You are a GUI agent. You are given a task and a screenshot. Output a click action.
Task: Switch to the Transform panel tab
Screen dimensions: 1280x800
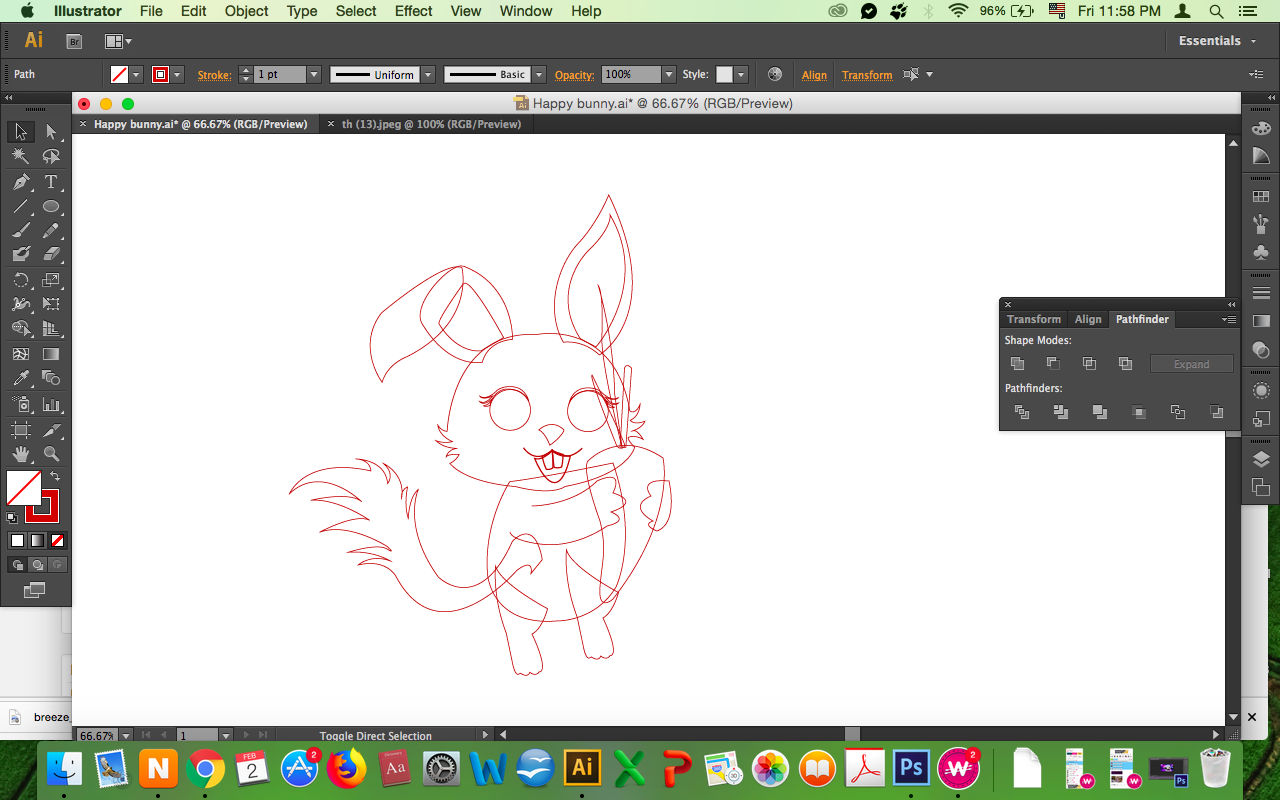pyautogui.click(x=1034, y=319)
